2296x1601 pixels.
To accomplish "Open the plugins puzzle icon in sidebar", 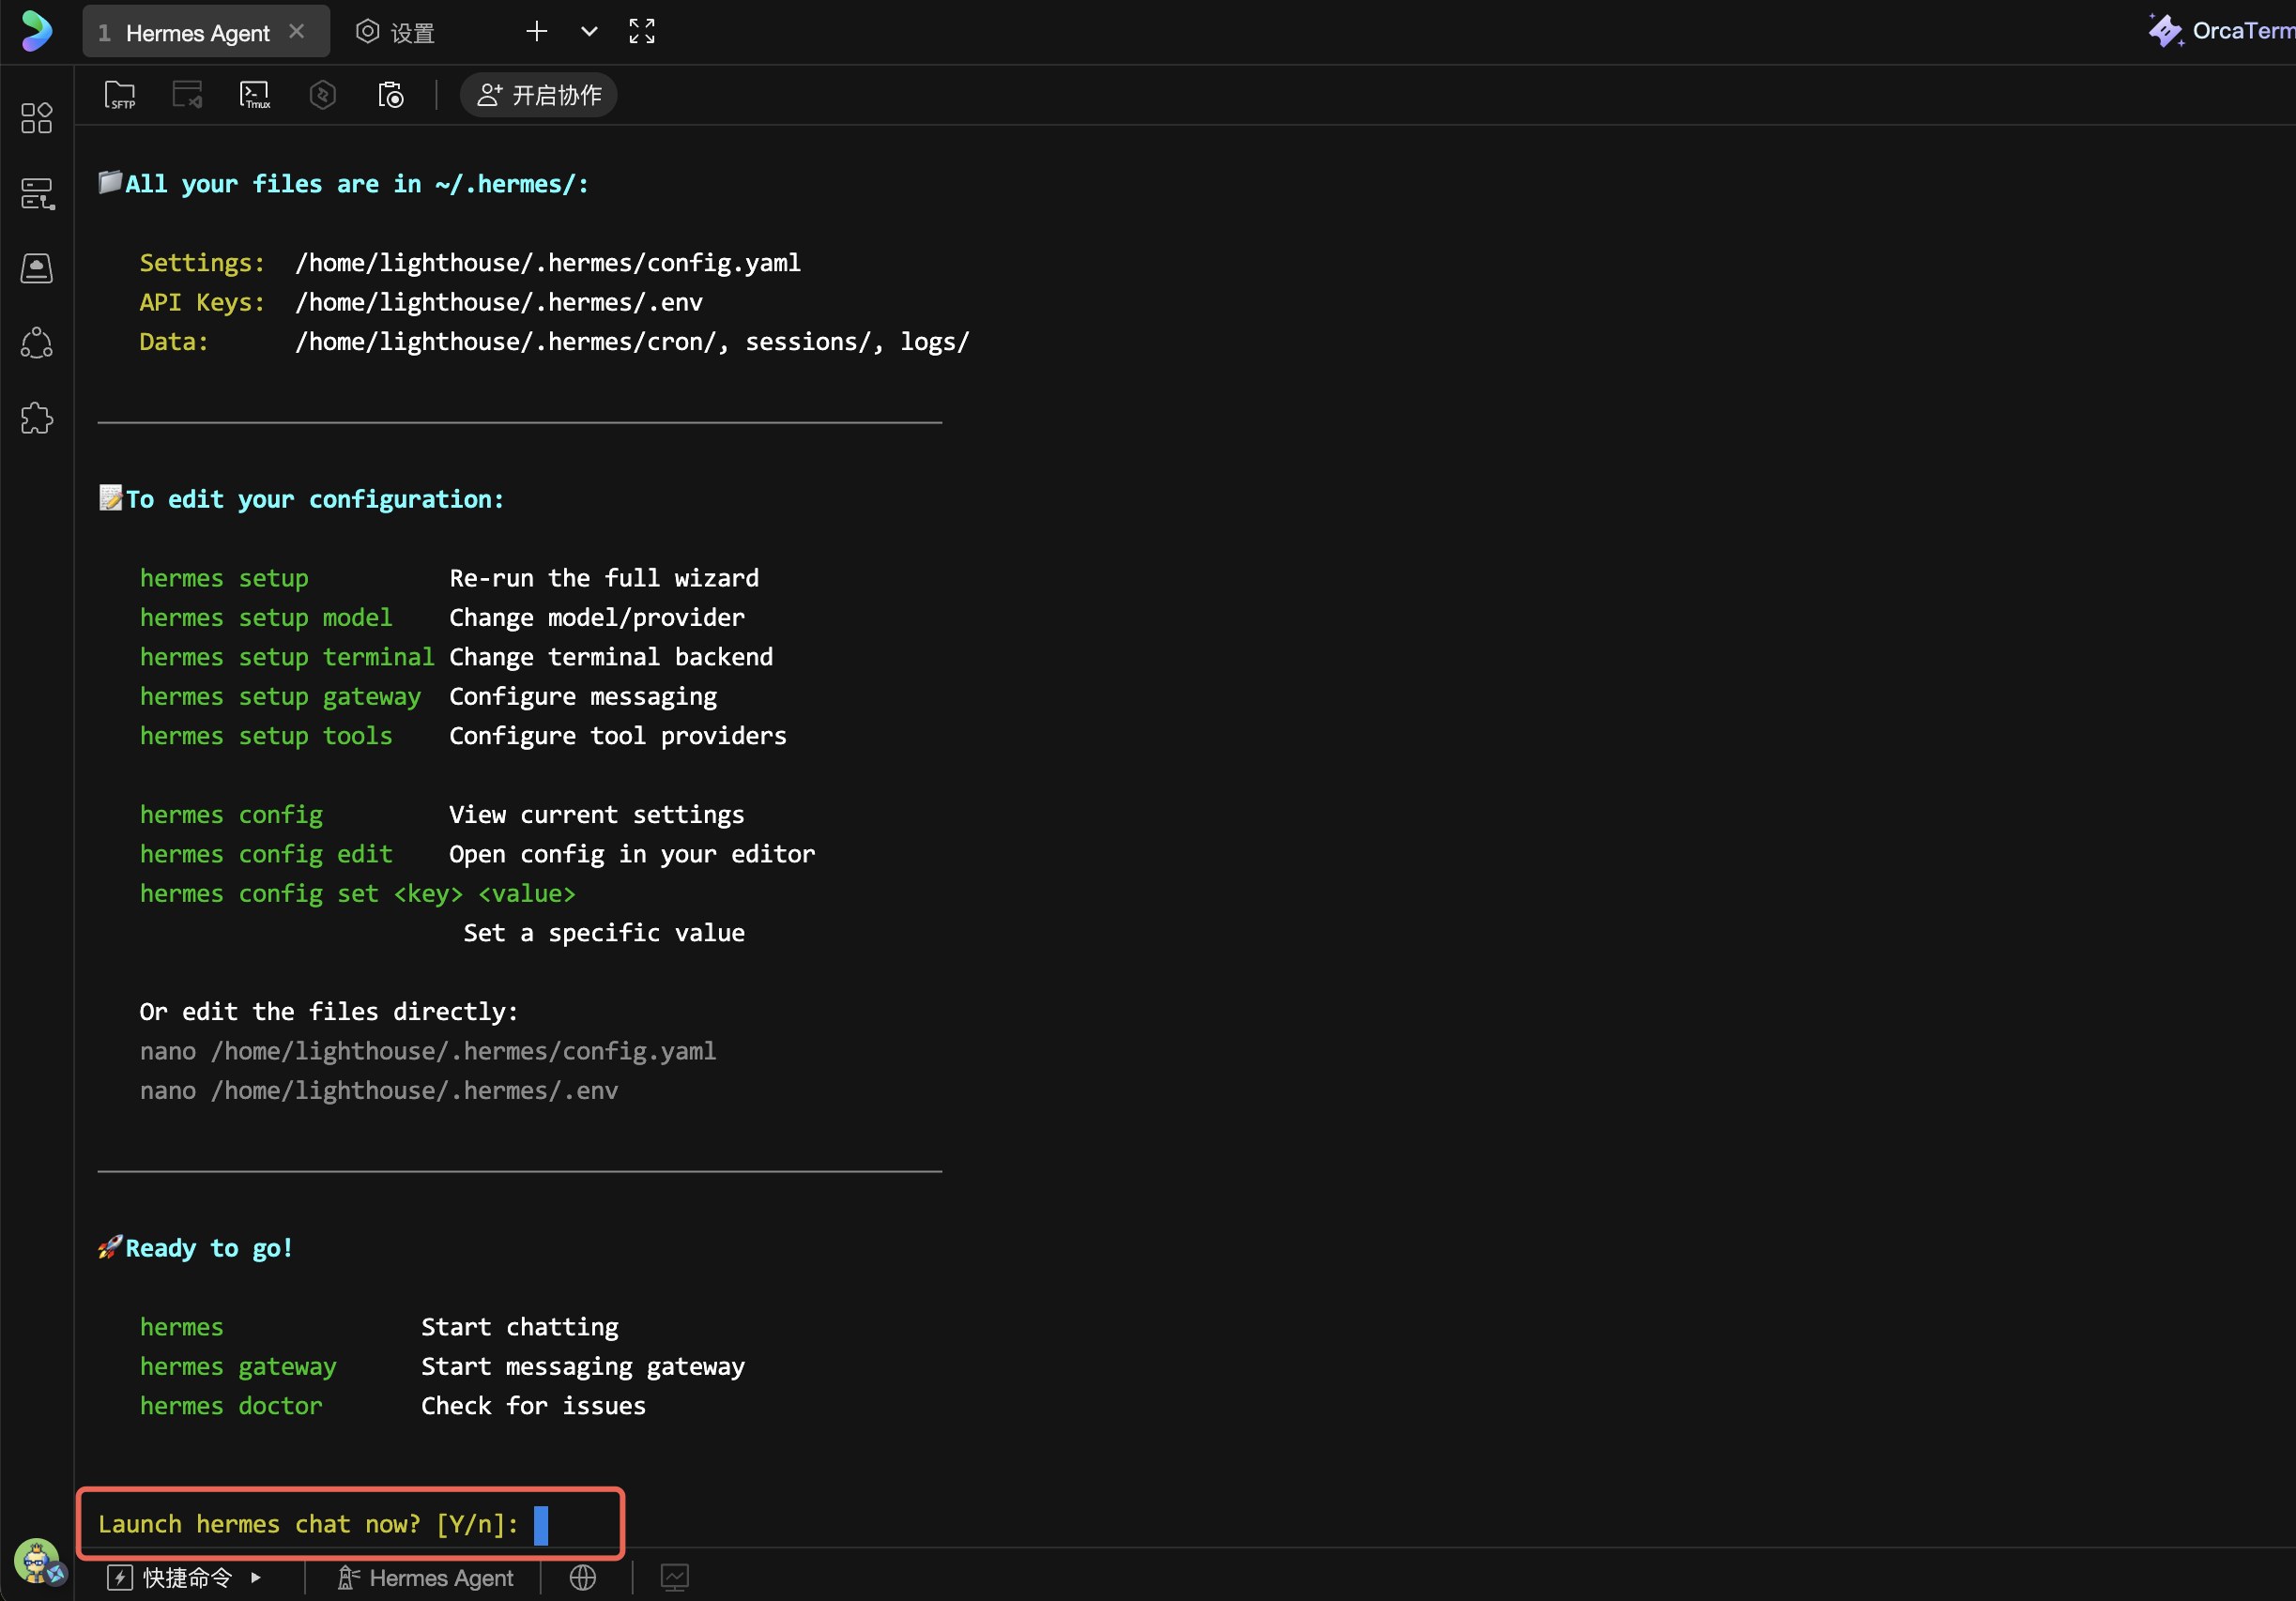I will pos(37,418).
